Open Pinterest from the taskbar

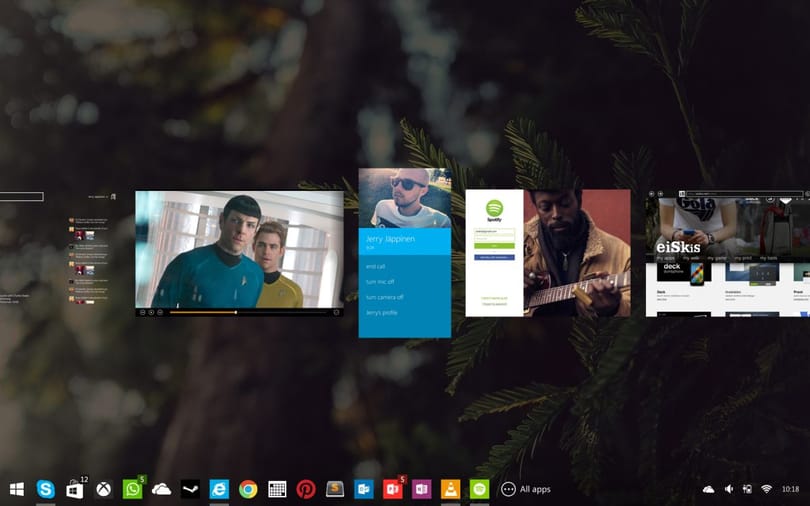click(x=306, y=489)
